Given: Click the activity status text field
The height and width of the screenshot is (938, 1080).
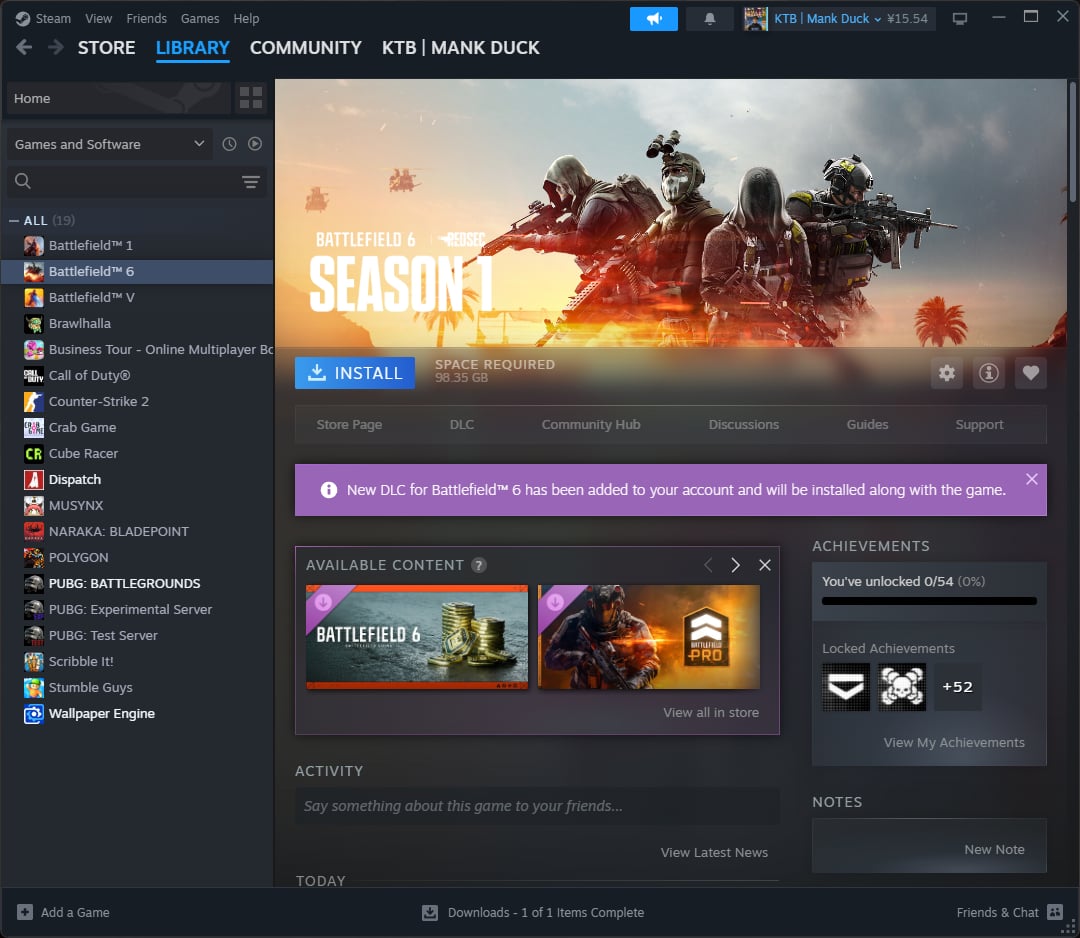Looking at the screenshot, I should (537, 806).
